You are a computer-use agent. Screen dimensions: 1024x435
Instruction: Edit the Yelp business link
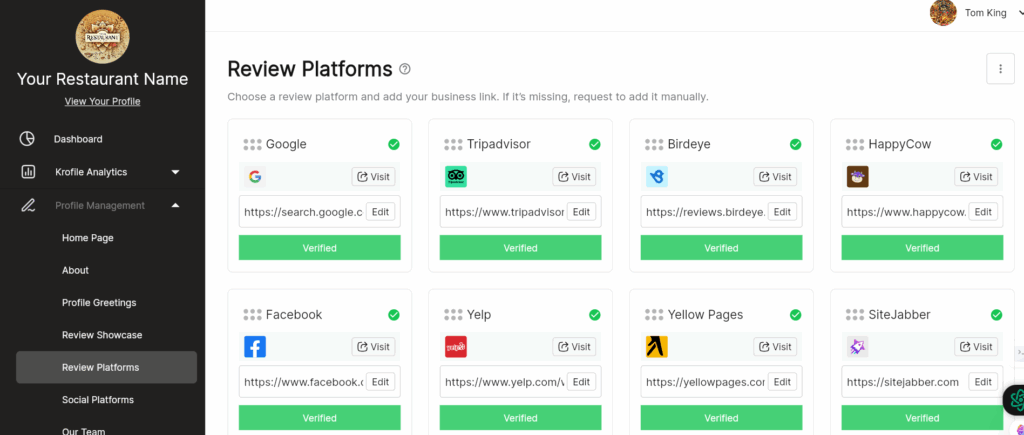click(x=581, y=382)
